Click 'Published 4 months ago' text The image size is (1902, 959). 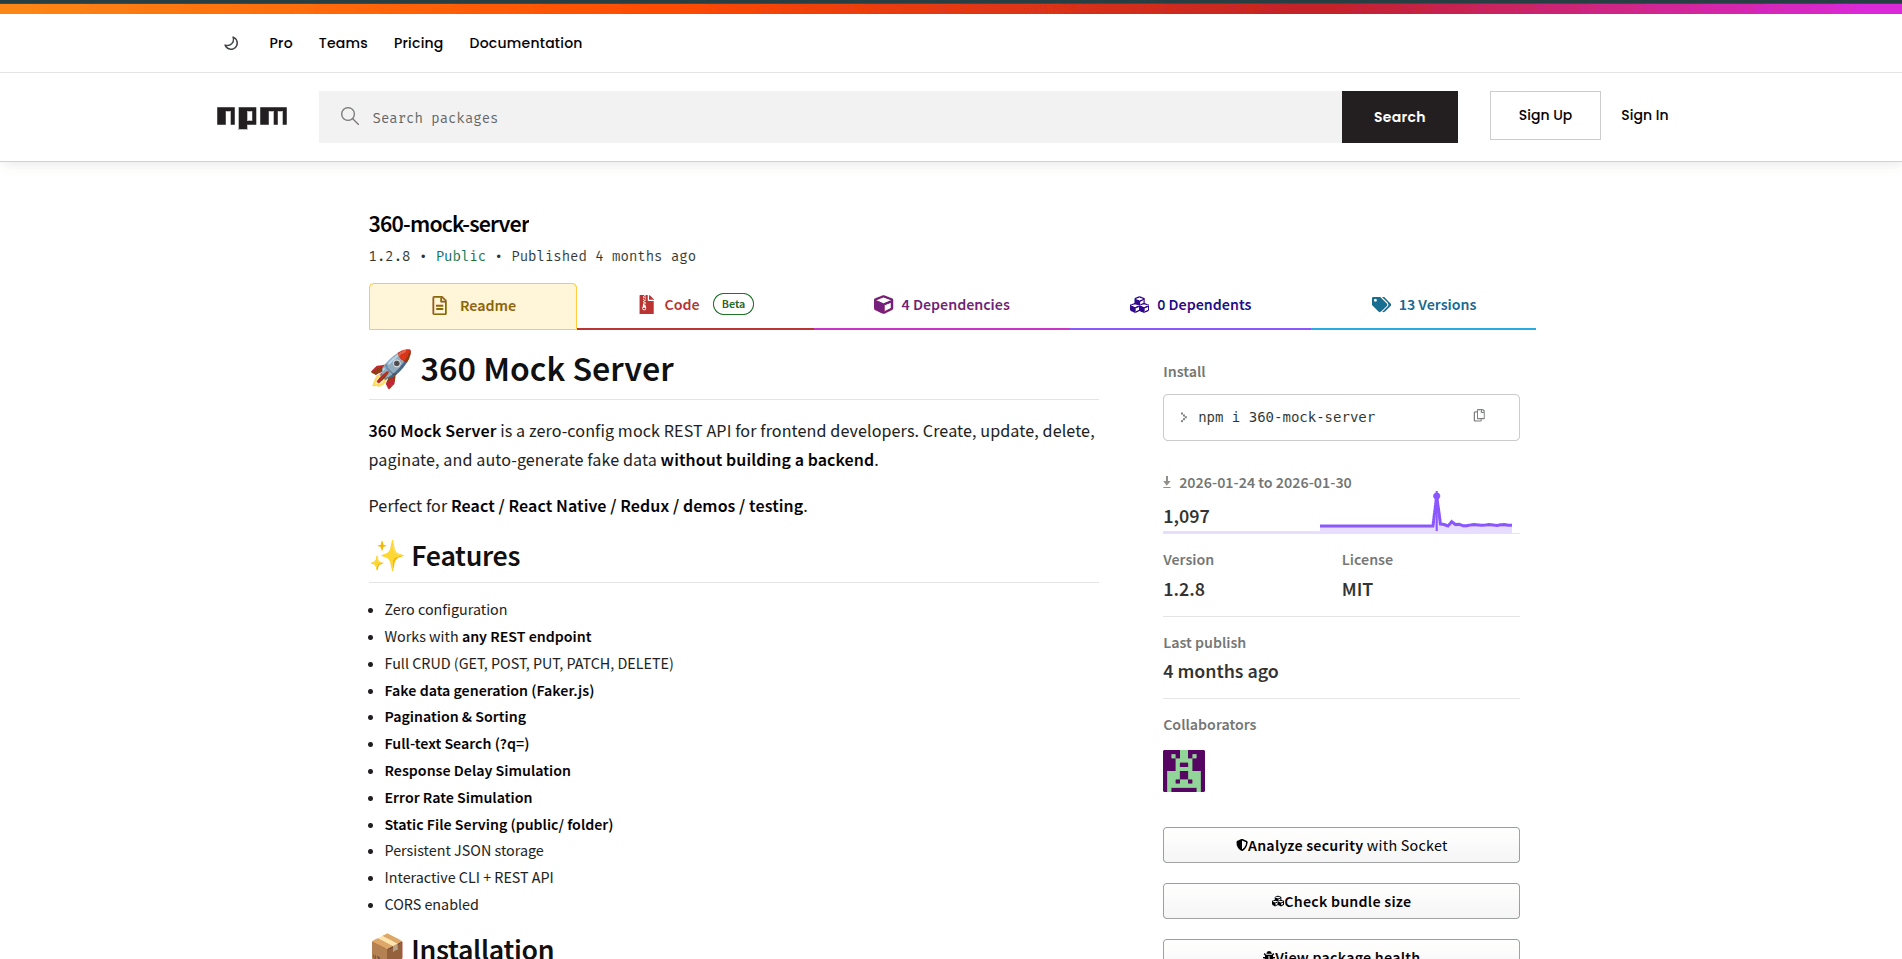[x=604, y=256]
